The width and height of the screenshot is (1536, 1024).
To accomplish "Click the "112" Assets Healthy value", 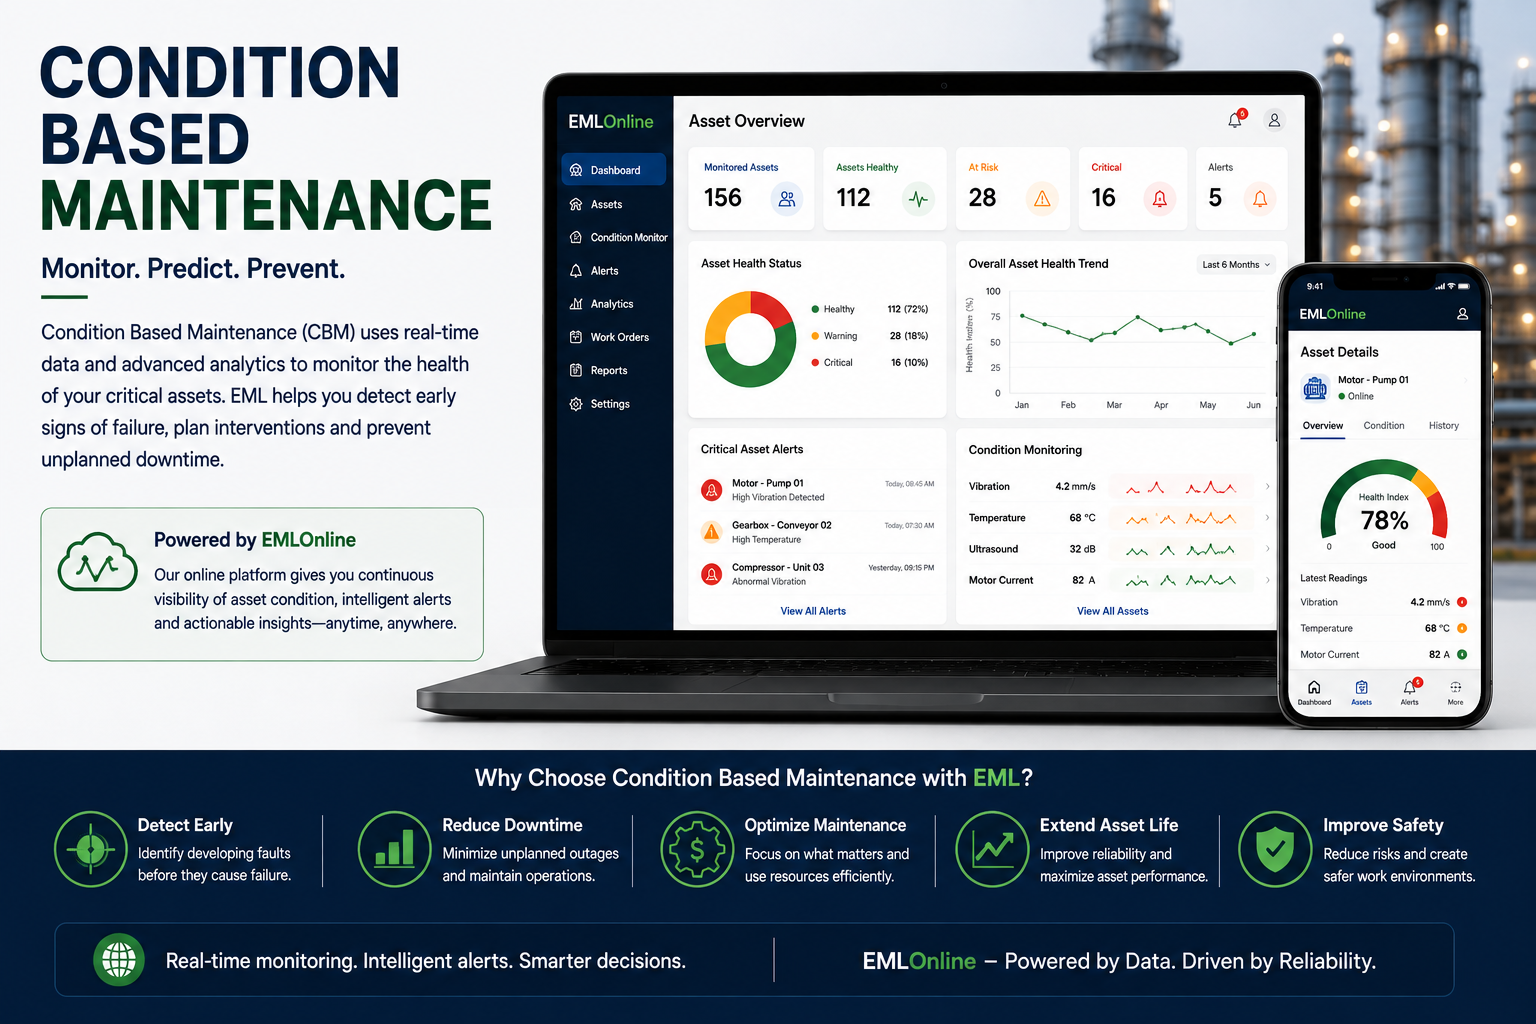I will [x=854, y=198].
